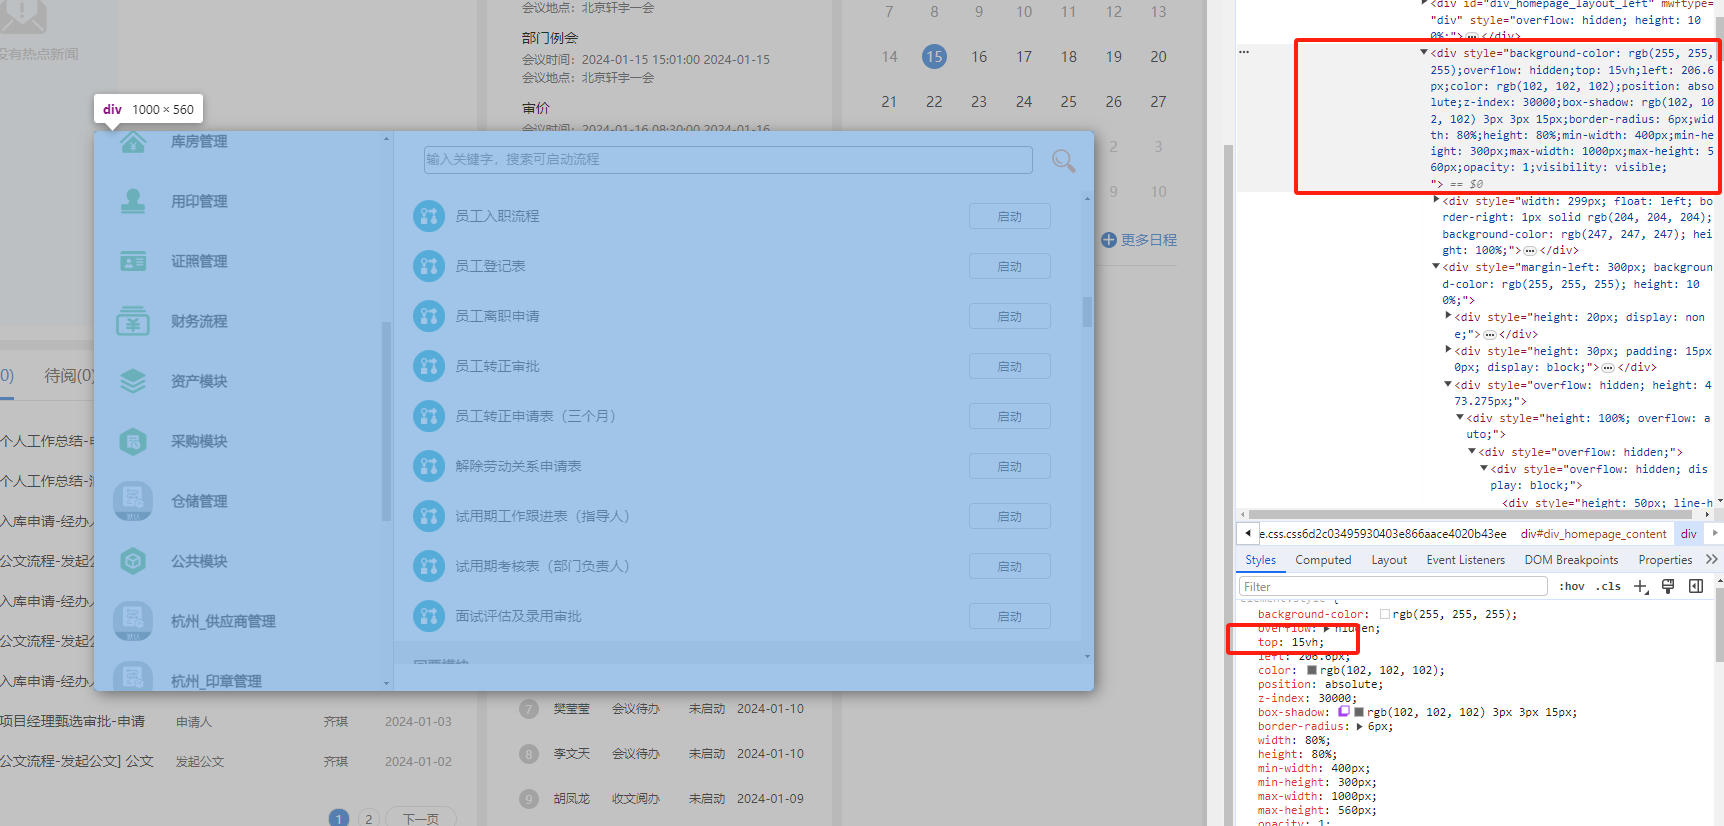This screenshot has height=826, width=1724.
Task: Switch to the Computed tab
Action: click(1323, 560)
